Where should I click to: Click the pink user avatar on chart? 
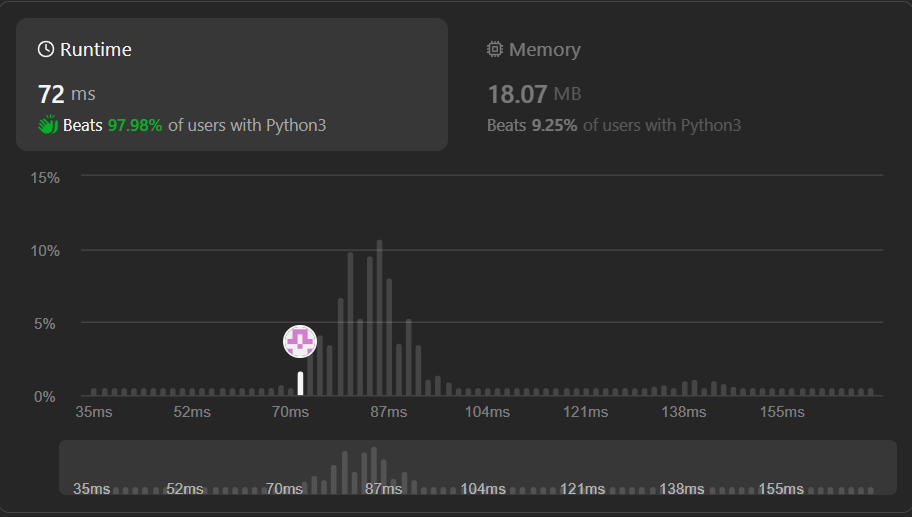click(300, 342)
